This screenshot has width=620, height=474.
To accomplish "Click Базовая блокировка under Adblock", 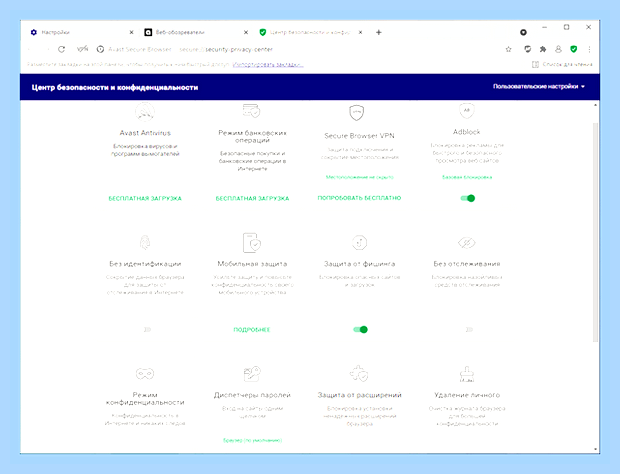I will [x=467, y=177].
